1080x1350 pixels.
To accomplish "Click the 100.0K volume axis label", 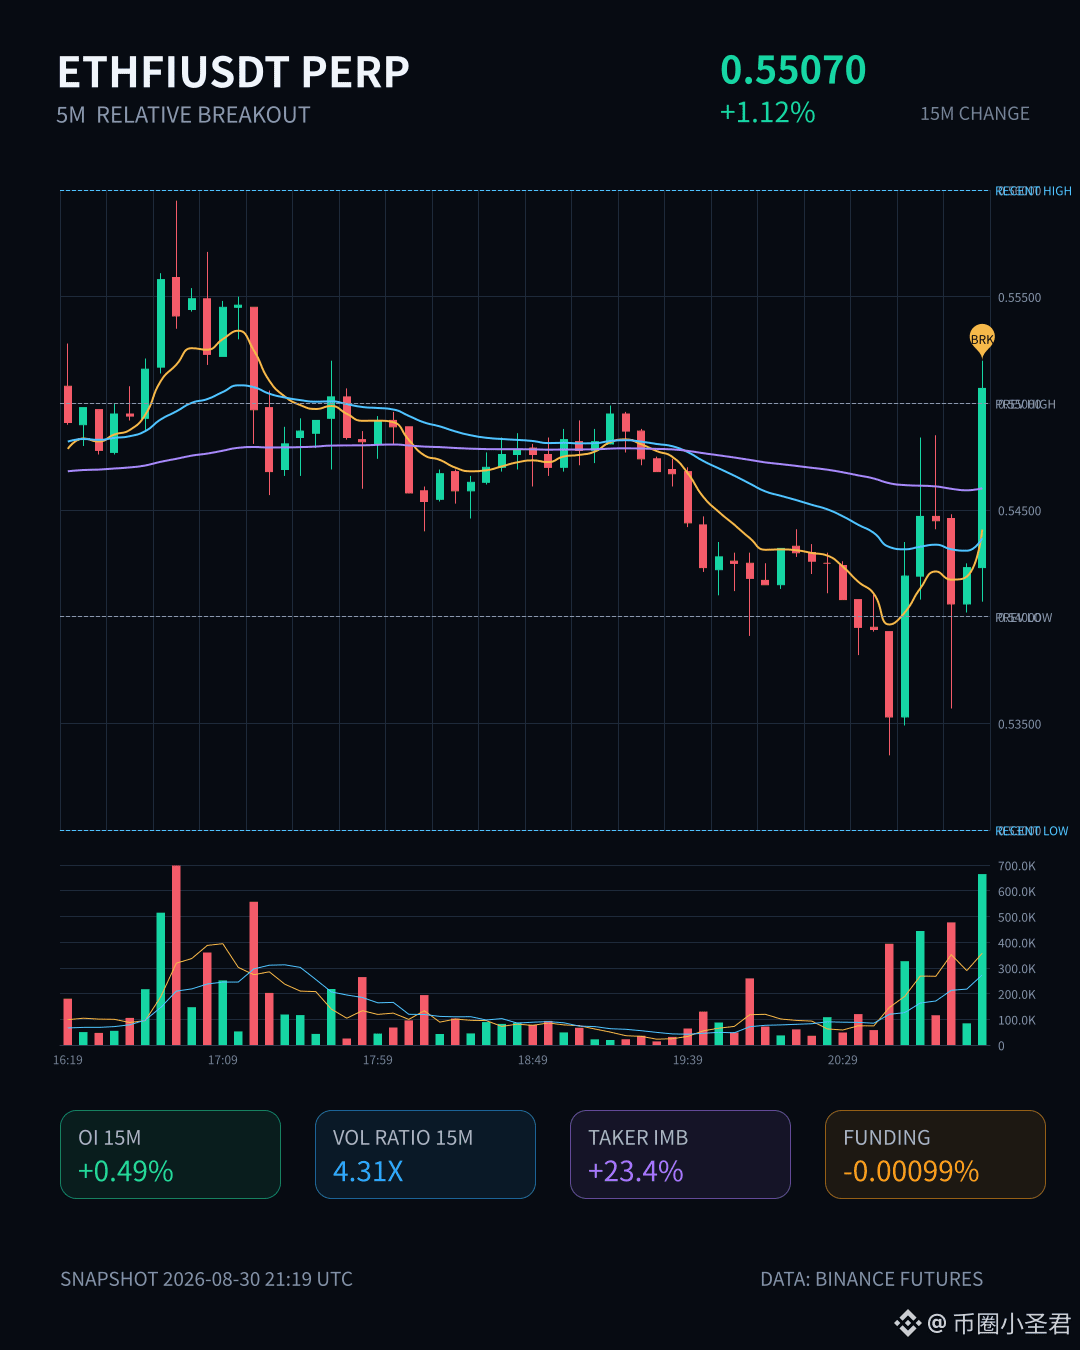I will tap(1016, 1021).
